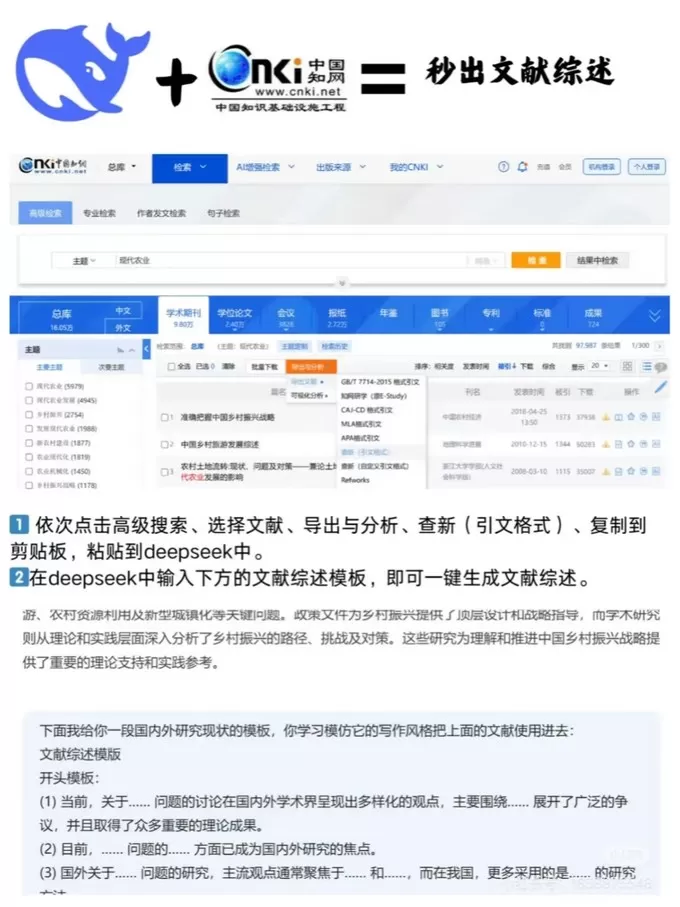680x907 pixels.
Task: Cite the 准确把握中国乡村振兴战略 article icon
Action: point(643,417)
